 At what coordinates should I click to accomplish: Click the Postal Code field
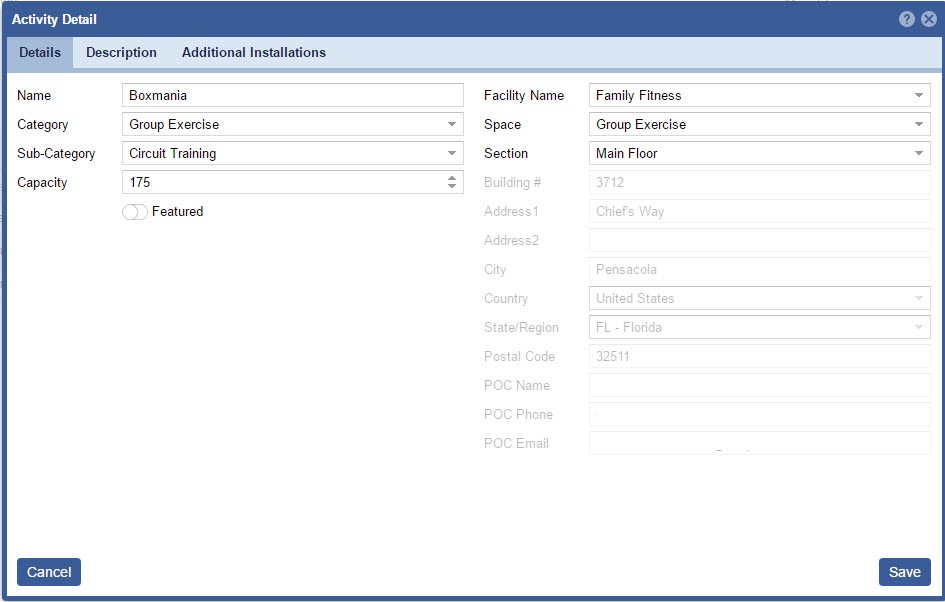(759, 357)
